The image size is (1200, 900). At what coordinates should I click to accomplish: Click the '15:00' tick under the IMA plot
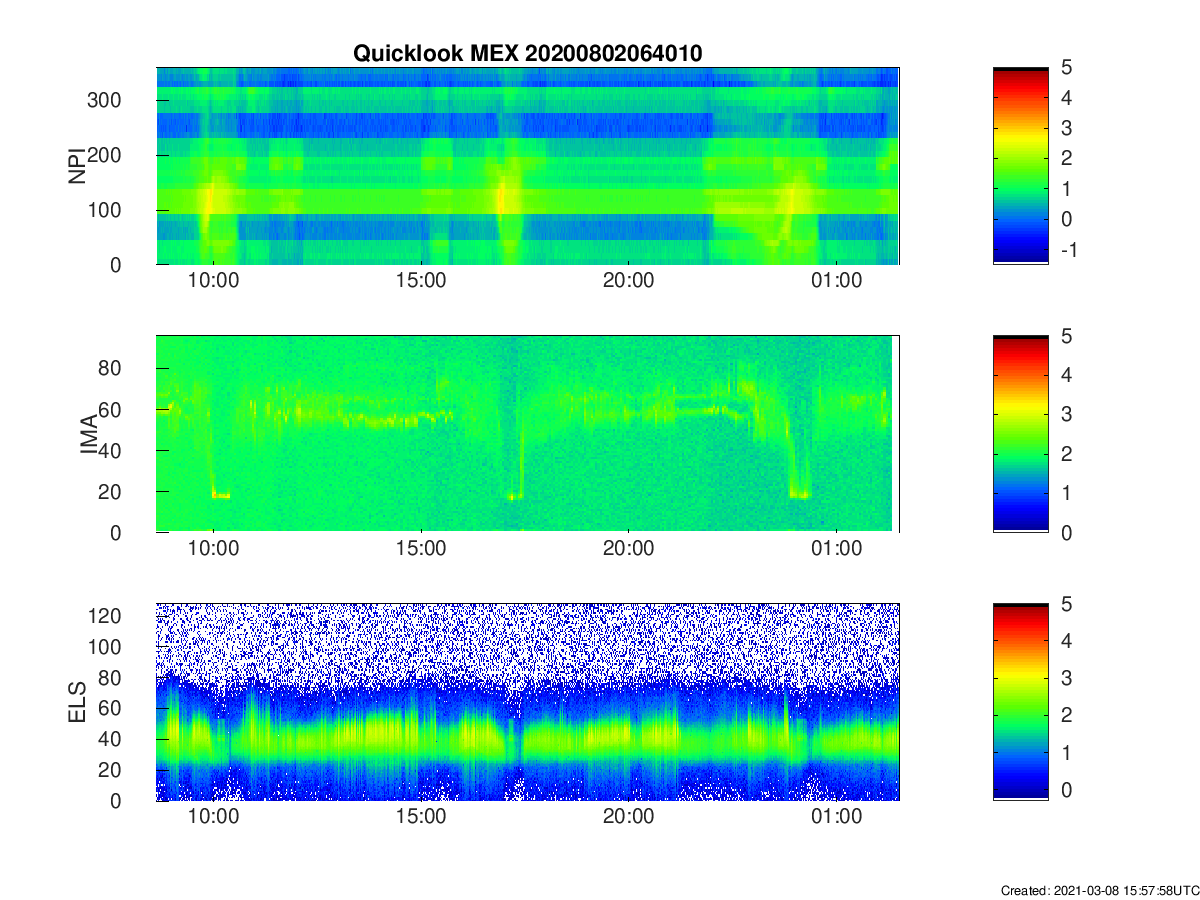pos(421,549)
